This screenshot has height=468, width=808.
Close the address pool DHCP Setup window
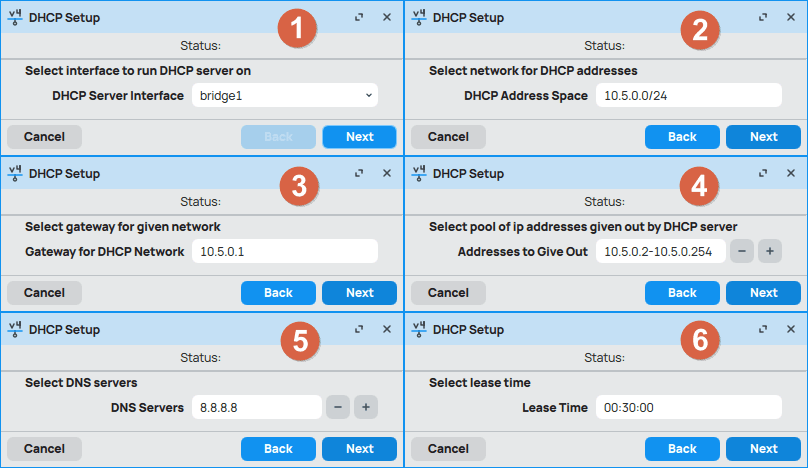point(791,173)
